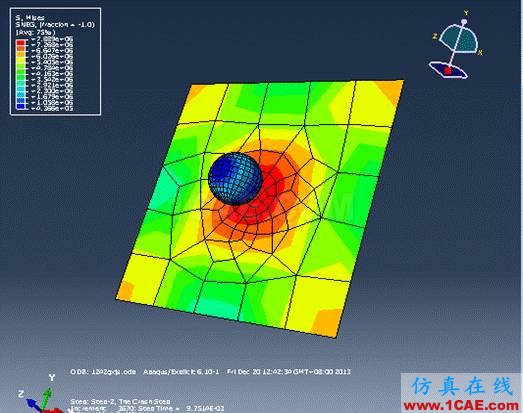Select the 'S, Mises' legend title
Viewport: 523px width, 413px height.
[x=30, y=17]
